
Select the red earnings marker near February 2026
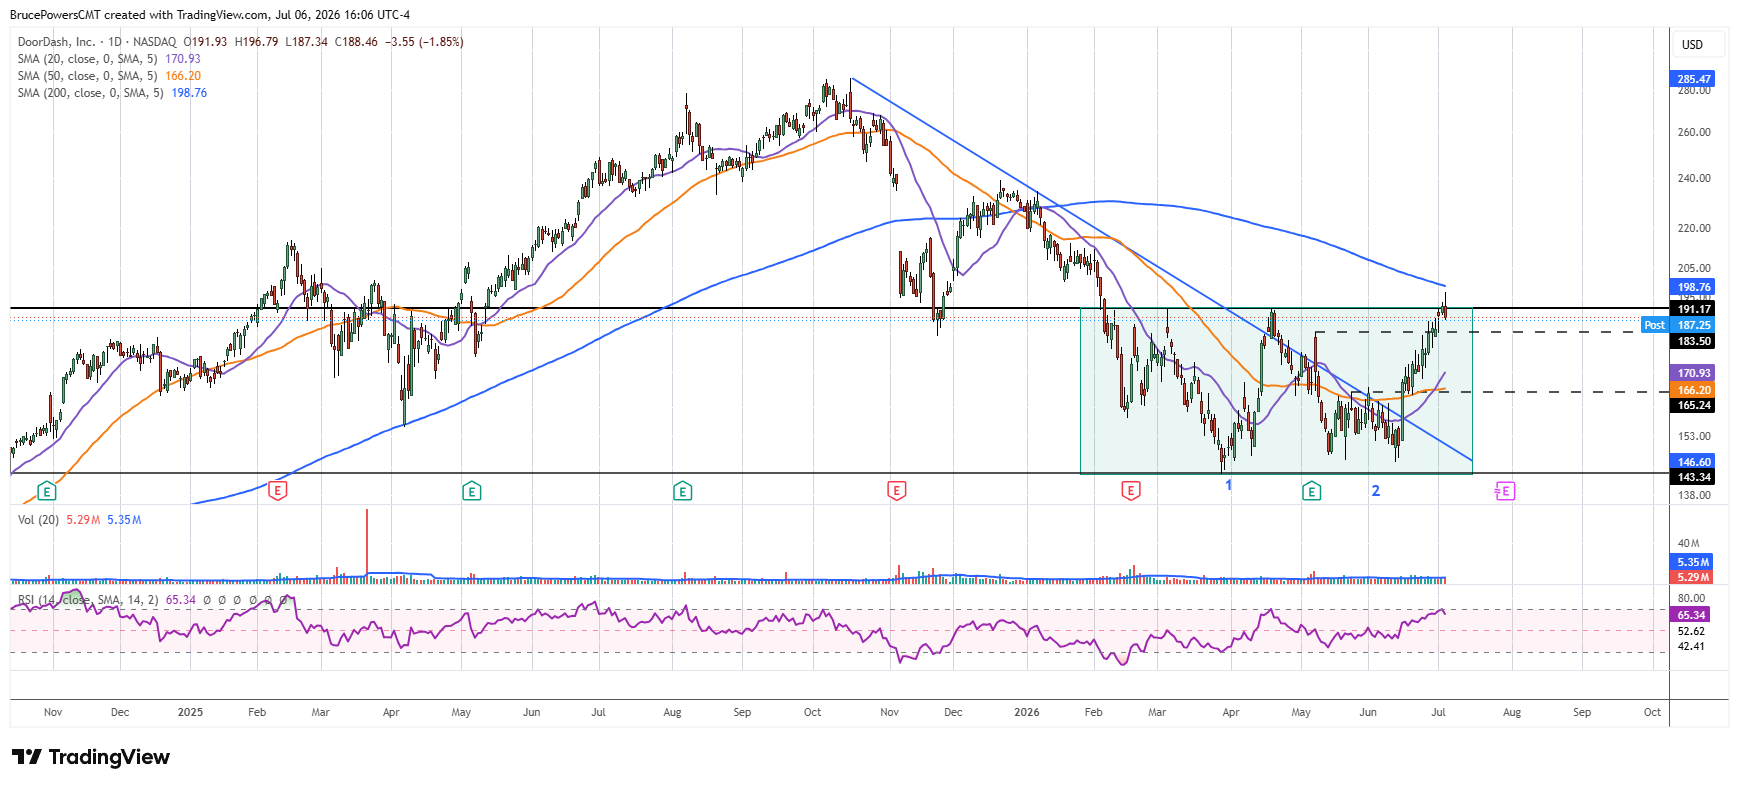[1131, 491]
